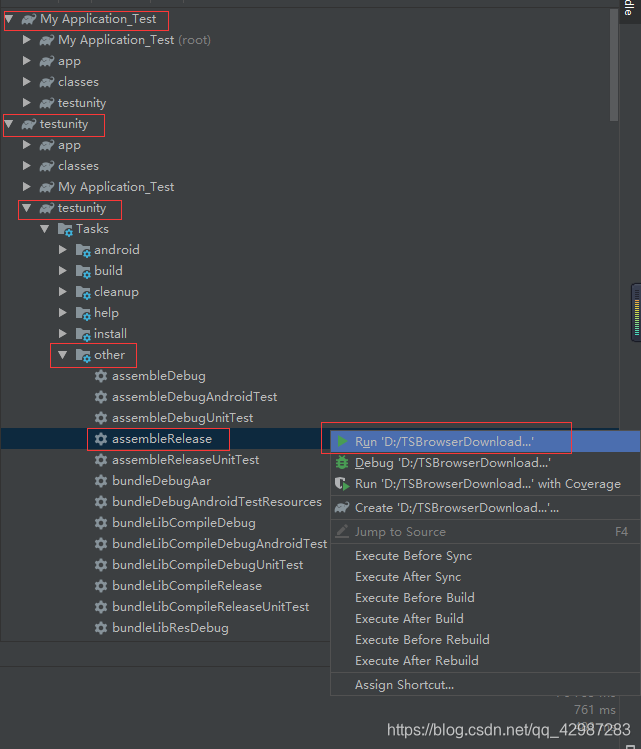Expand the android task group
The width and height of the screenshot is (641, 749).
tap(63, 250)
